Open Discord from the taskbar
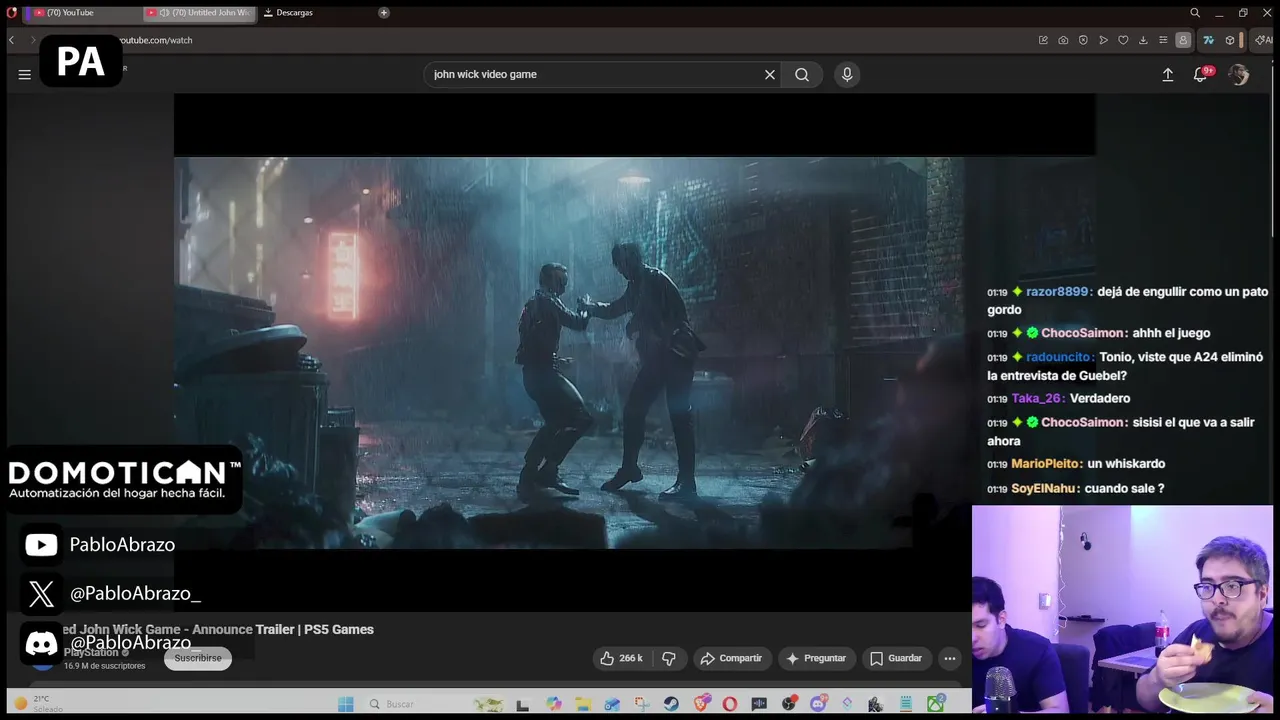The image size is (1280, 720). pyautogui.click(x=818, y=704)
